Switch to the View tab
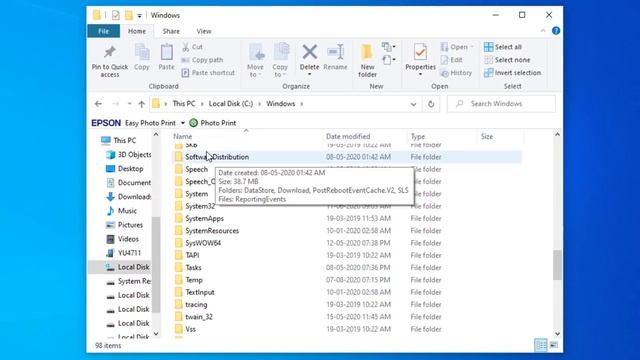This screenshot has height=360, width=640. point(204,31)
